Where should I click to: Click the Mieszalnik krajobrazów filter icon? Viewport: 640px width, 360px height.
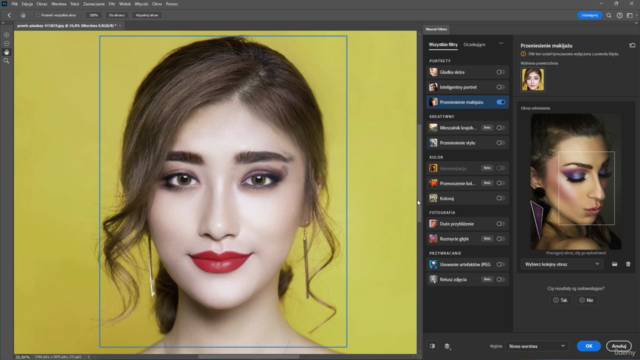coord(433,128)
